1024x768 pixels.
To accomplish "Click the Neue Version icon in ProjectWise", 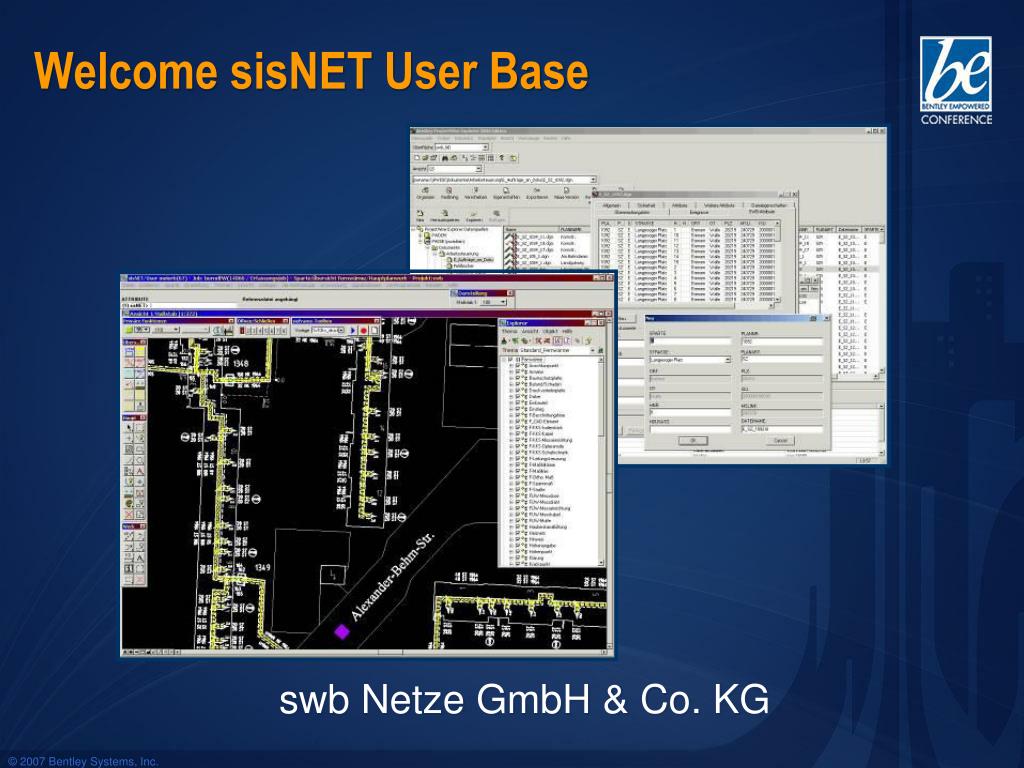I will click(566, 193).
